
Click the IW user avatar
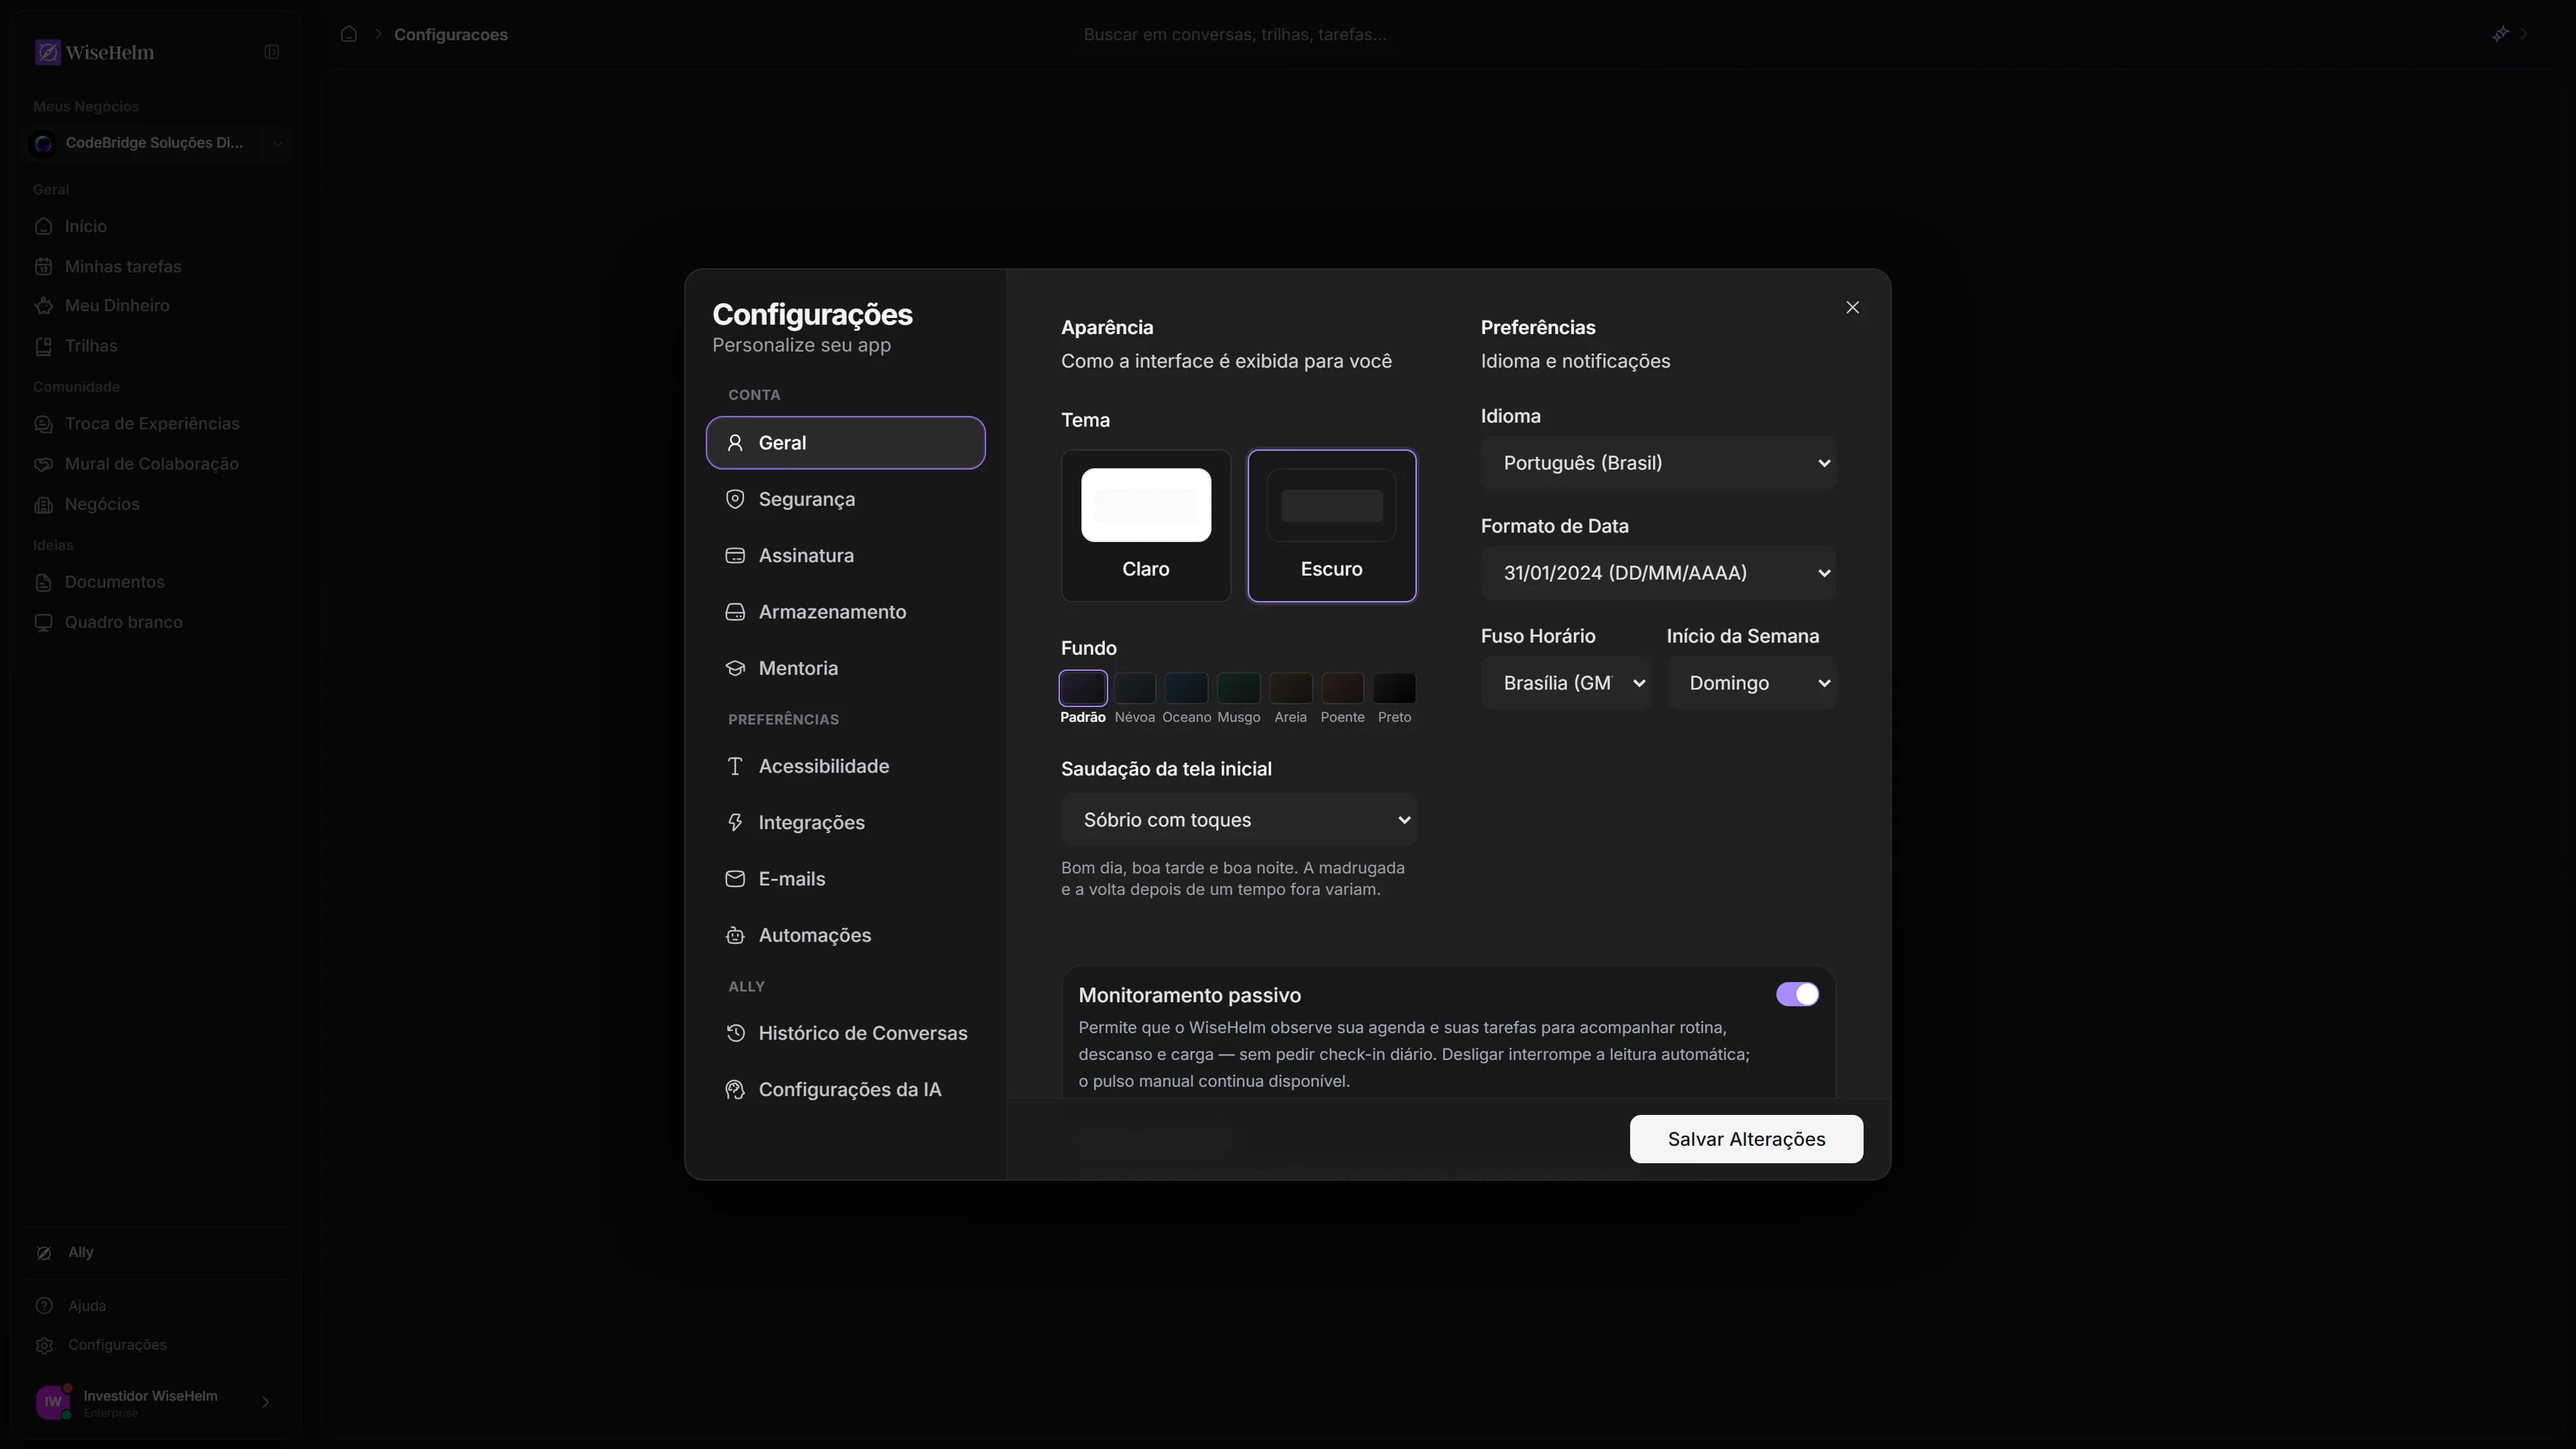(x=53, y=1402)
